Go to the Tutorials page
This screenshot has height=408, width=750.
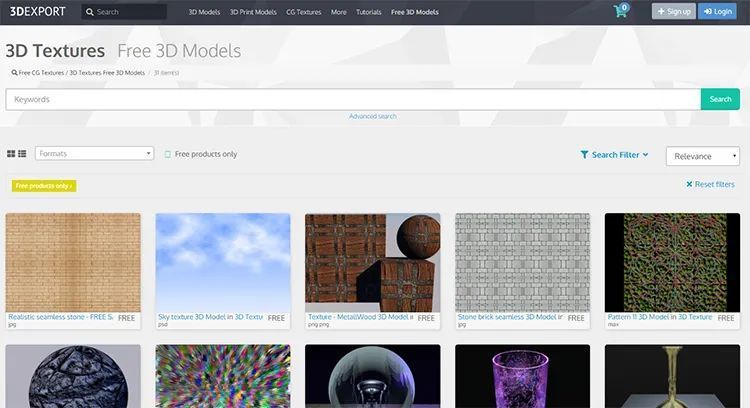(369, 12)
